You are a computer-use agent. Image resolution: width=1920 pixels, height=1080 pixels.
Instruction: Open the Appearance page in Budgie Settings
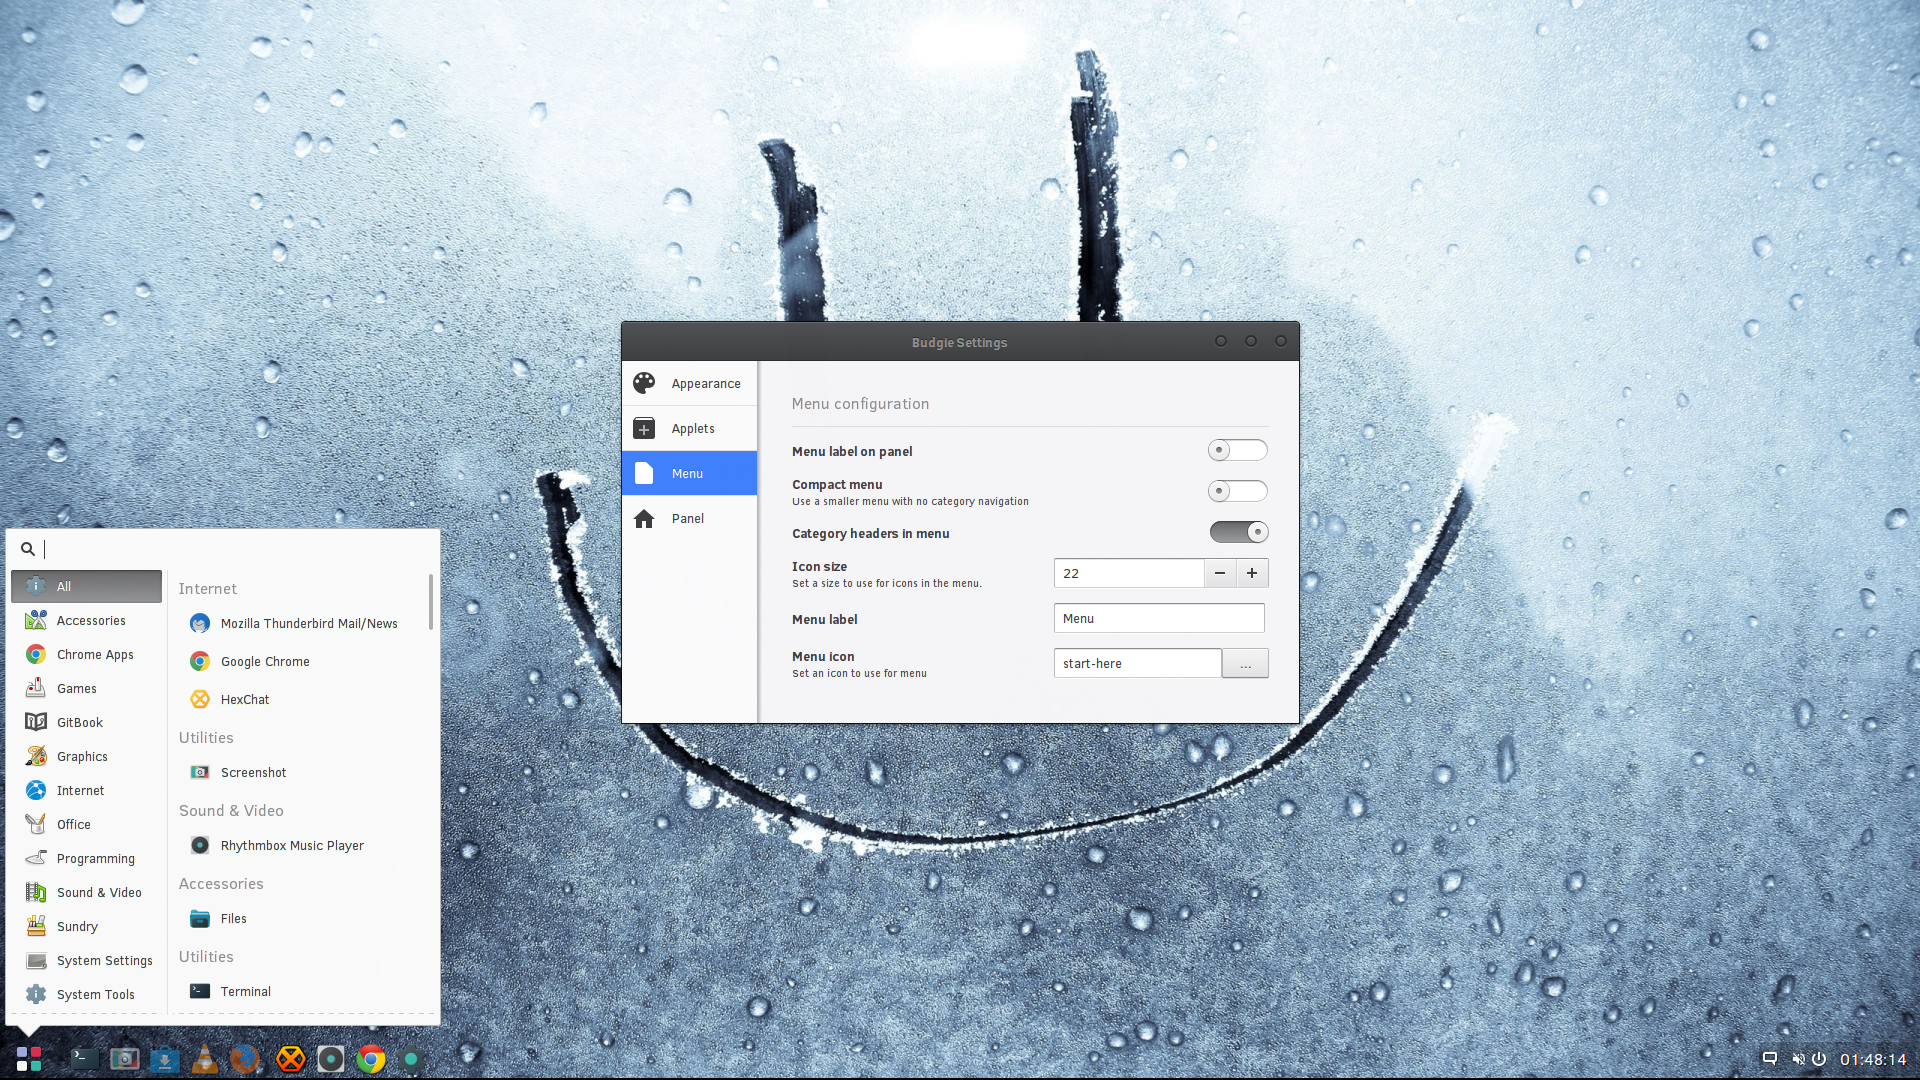click(689, 384)
